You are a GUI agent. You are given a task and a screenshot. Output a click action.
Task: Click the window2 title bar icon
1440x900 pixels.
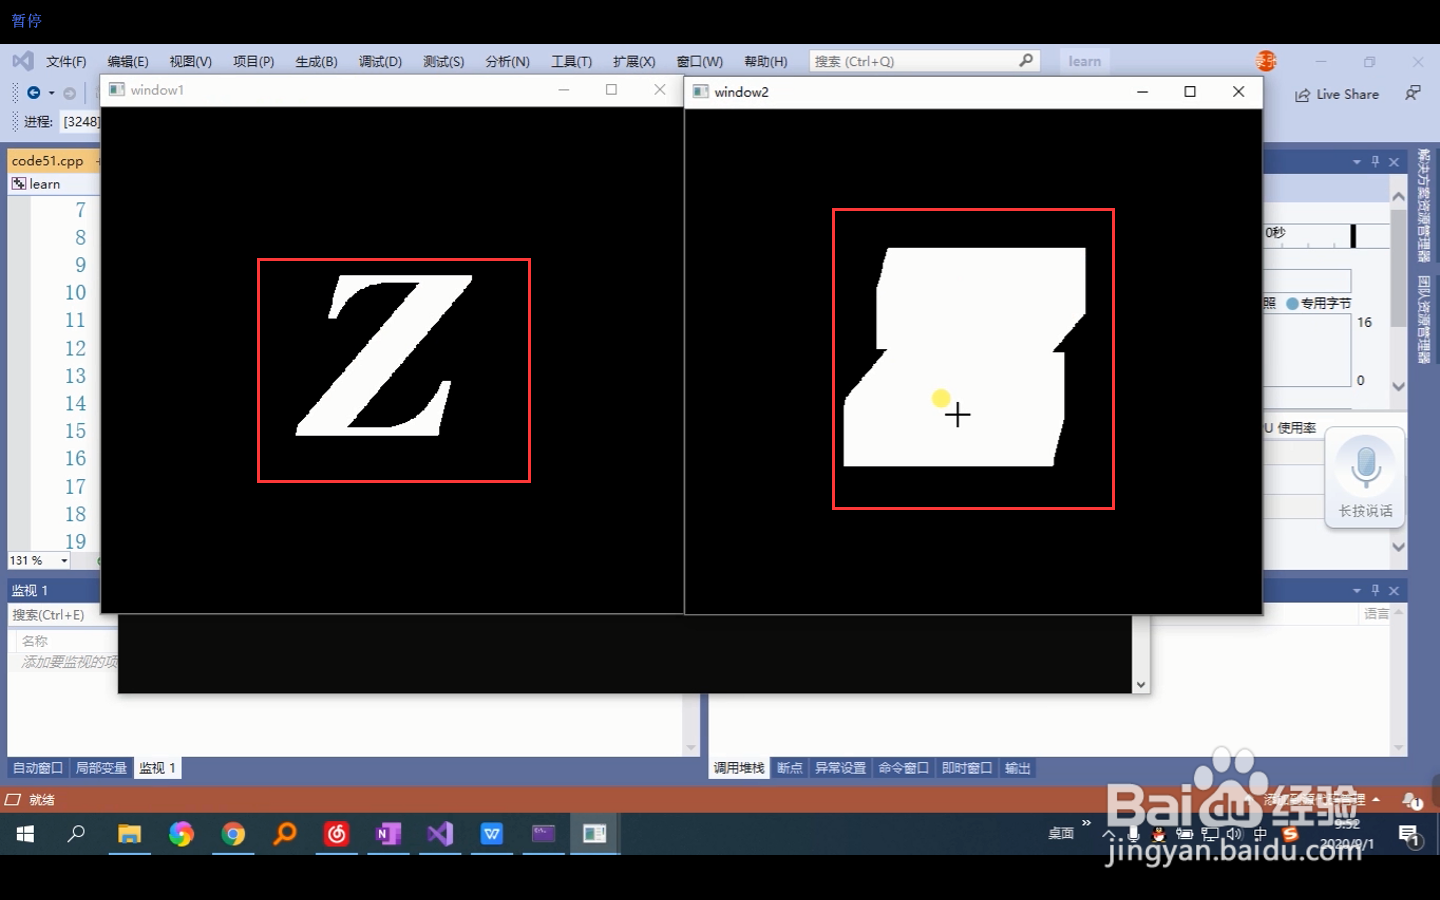(701, 92)
